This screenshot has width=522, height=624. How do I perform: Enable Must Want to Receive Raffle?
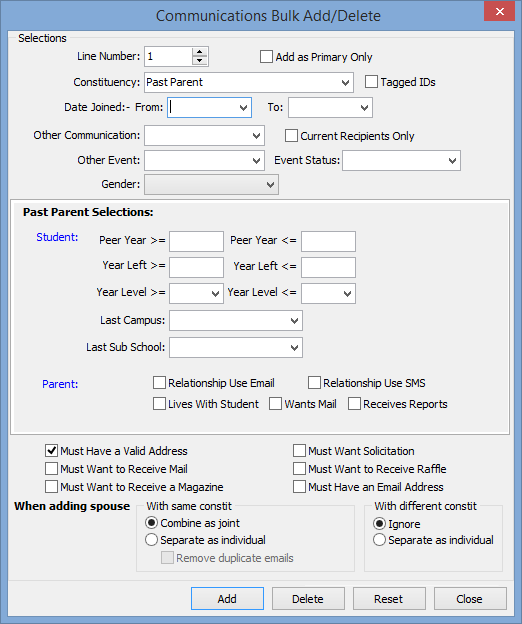tap(300, 469)
